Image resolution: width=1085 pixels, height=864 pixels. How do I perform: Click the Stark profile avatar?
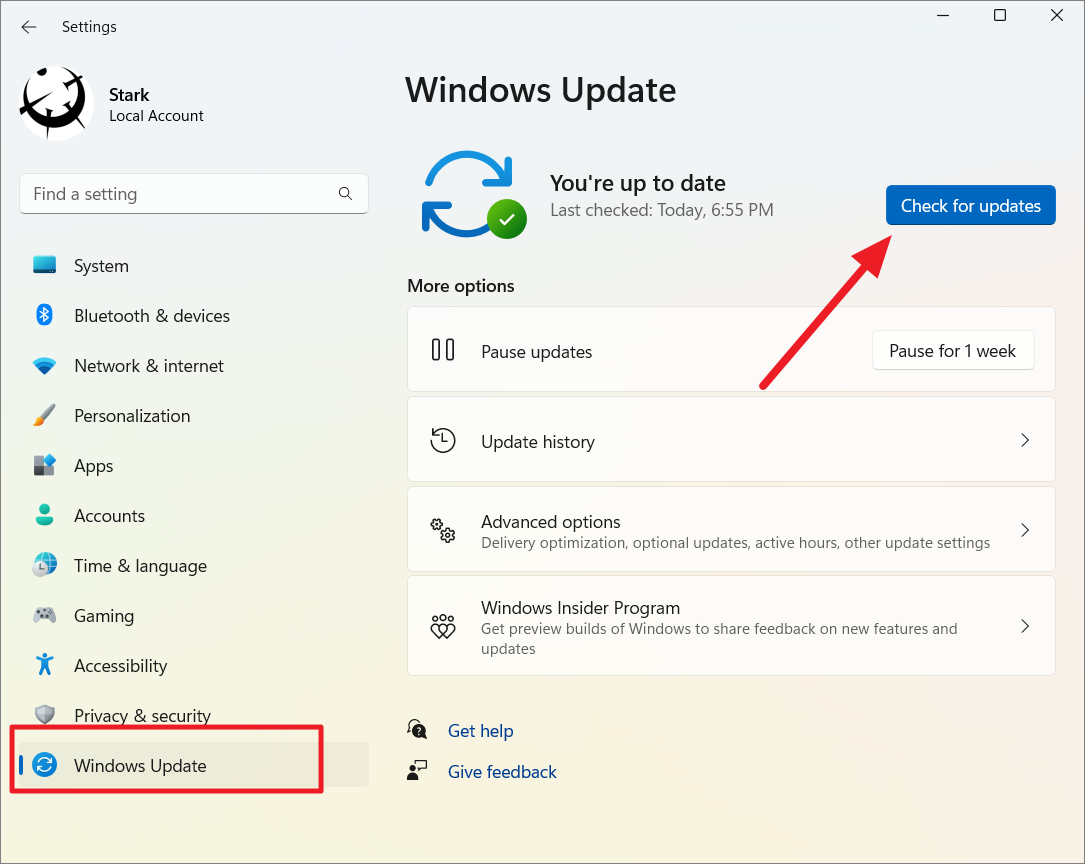coord(56,103)
